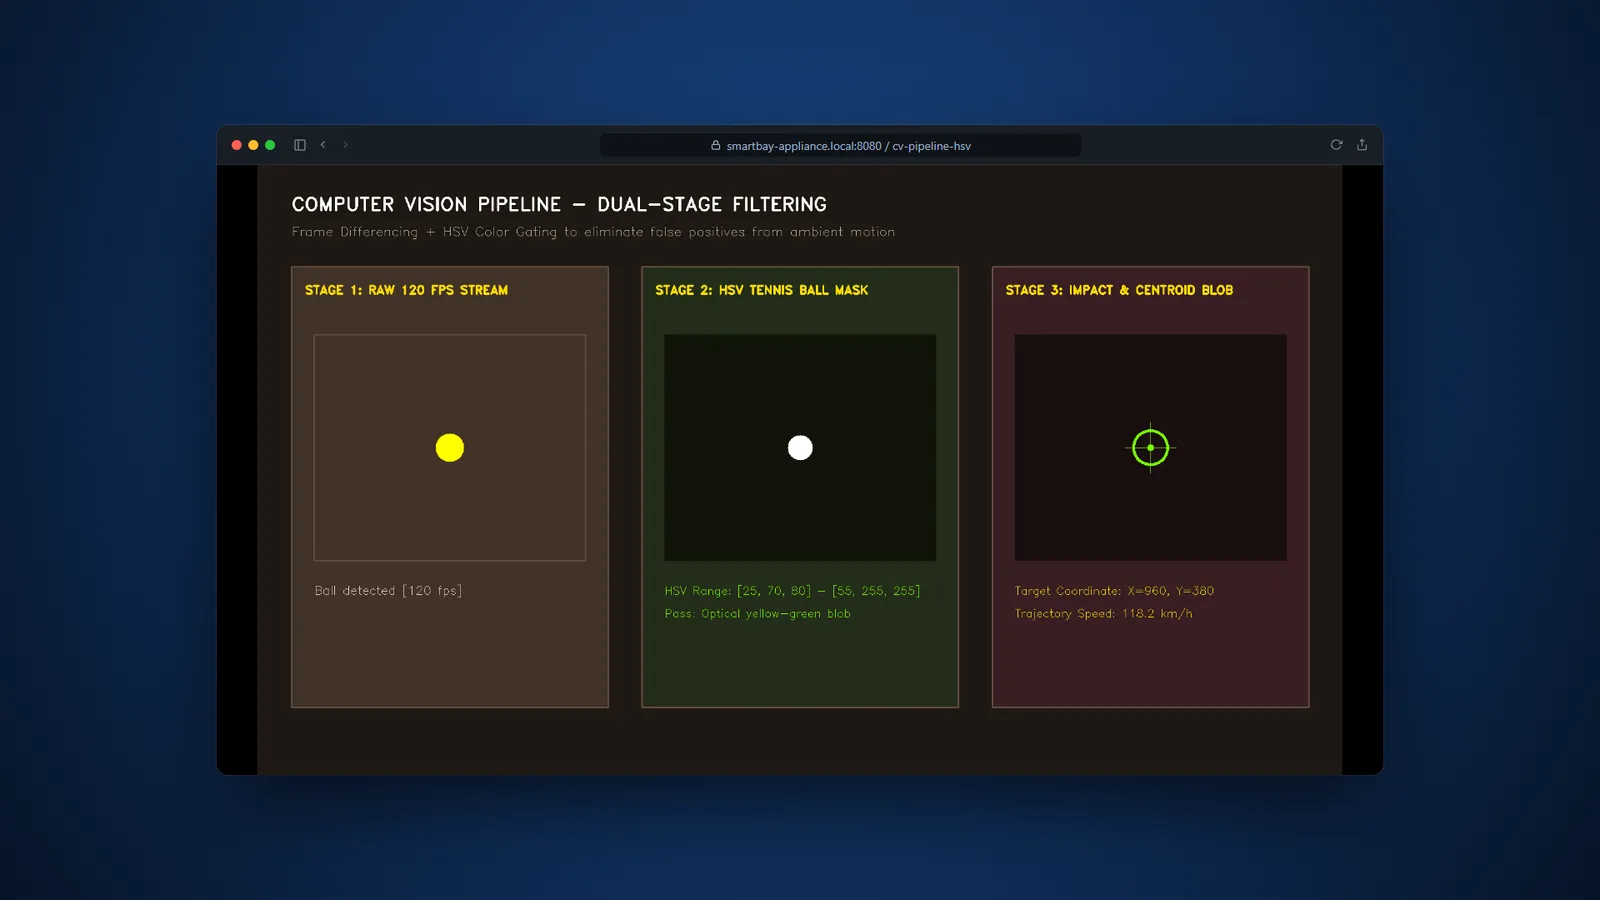
Task: Go back with the left chevron
Action: click(x=323, y=145)
